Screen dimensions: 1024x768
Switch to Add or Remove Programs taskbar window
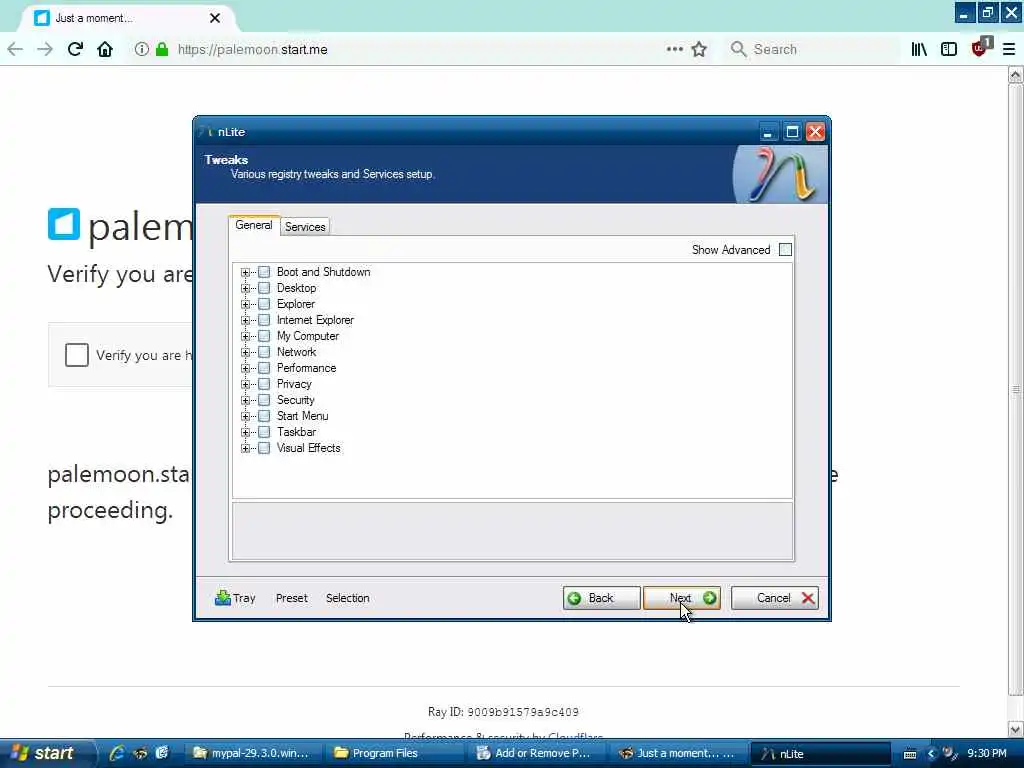[534, 753]
